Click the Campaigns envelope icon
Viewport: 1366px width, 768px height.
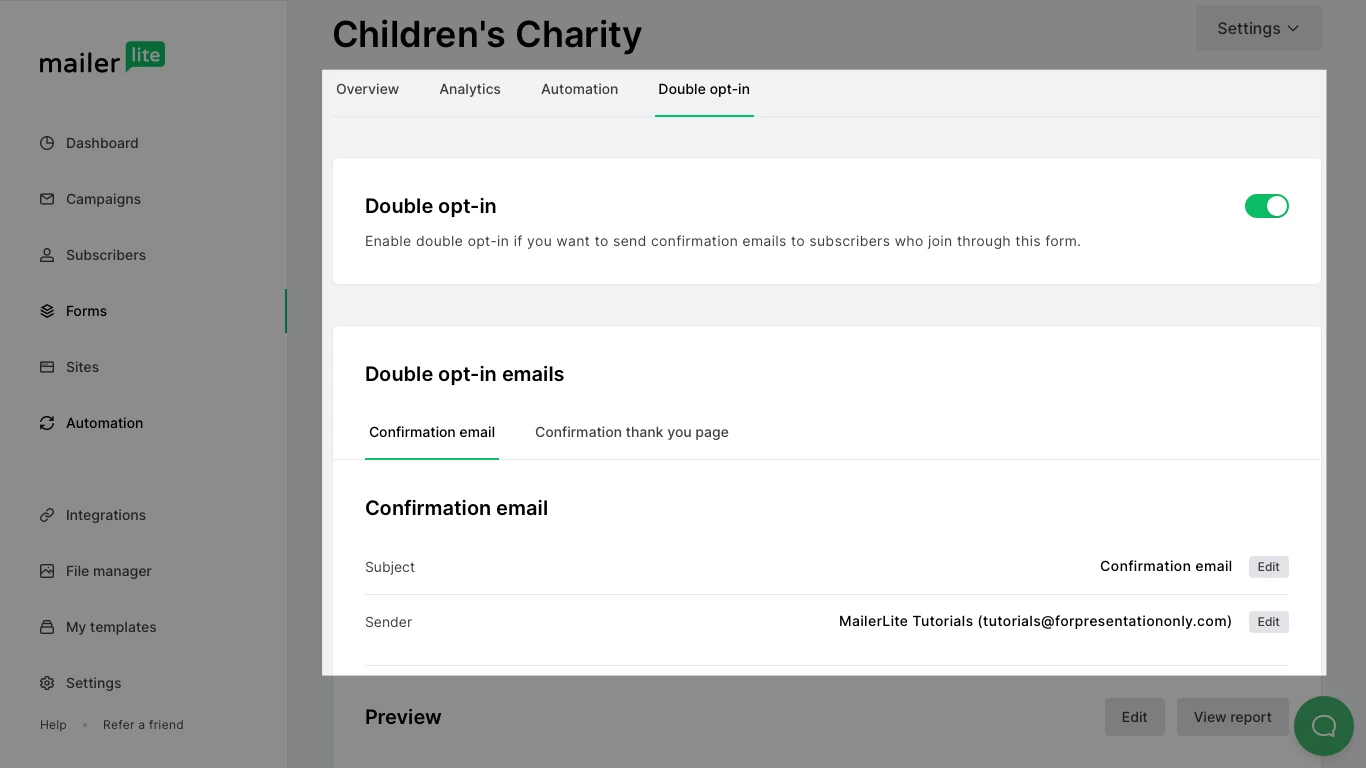click(47, 199)
